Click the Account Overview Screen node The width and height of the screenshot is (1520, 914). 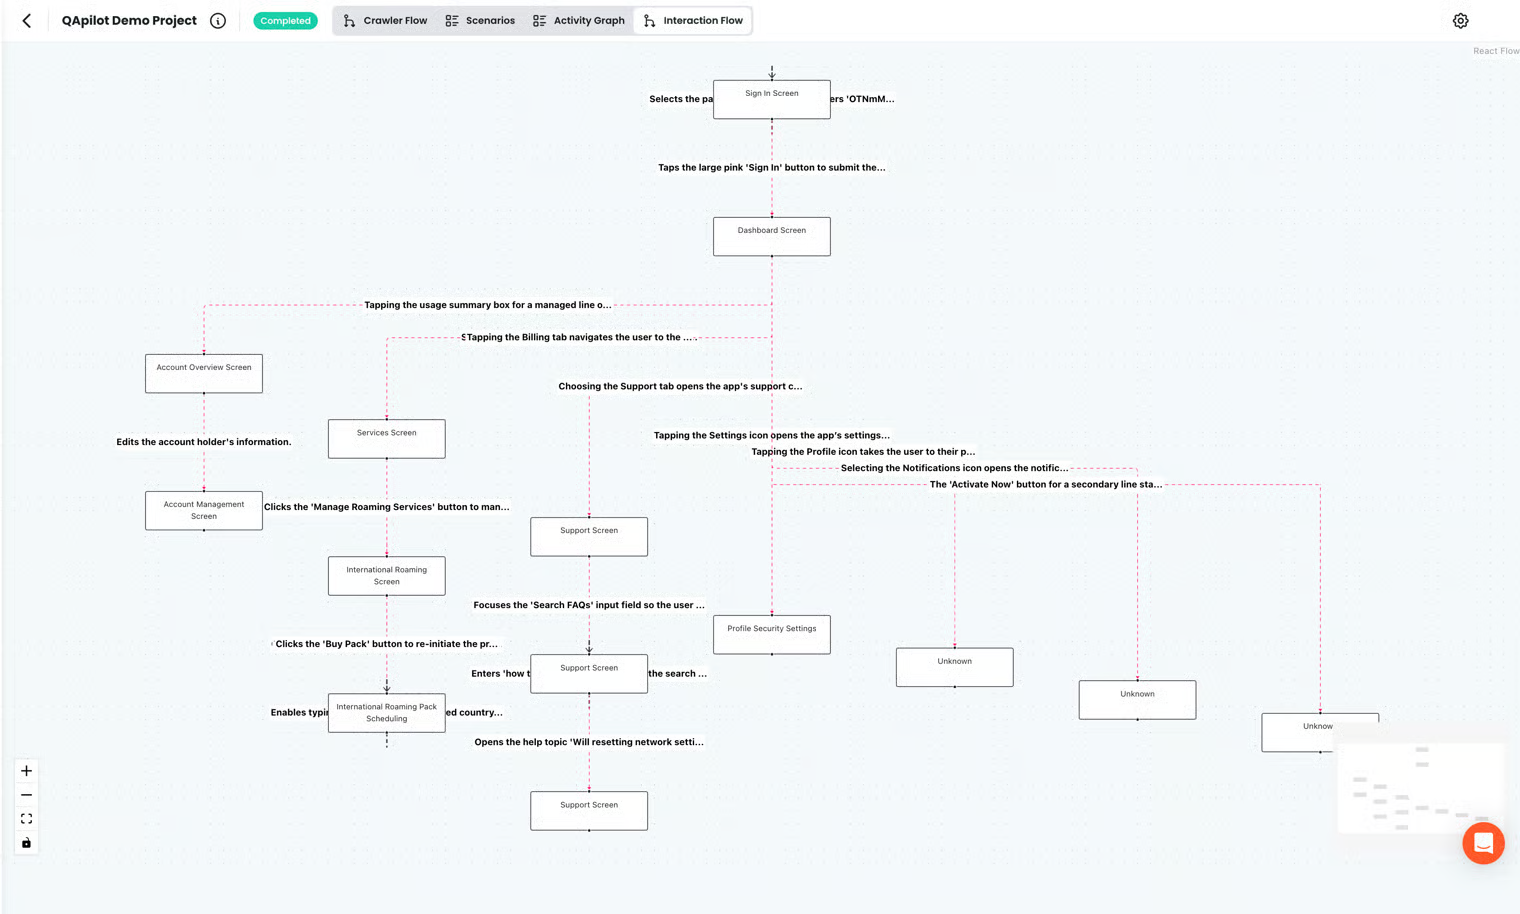[x=204, y=374]
